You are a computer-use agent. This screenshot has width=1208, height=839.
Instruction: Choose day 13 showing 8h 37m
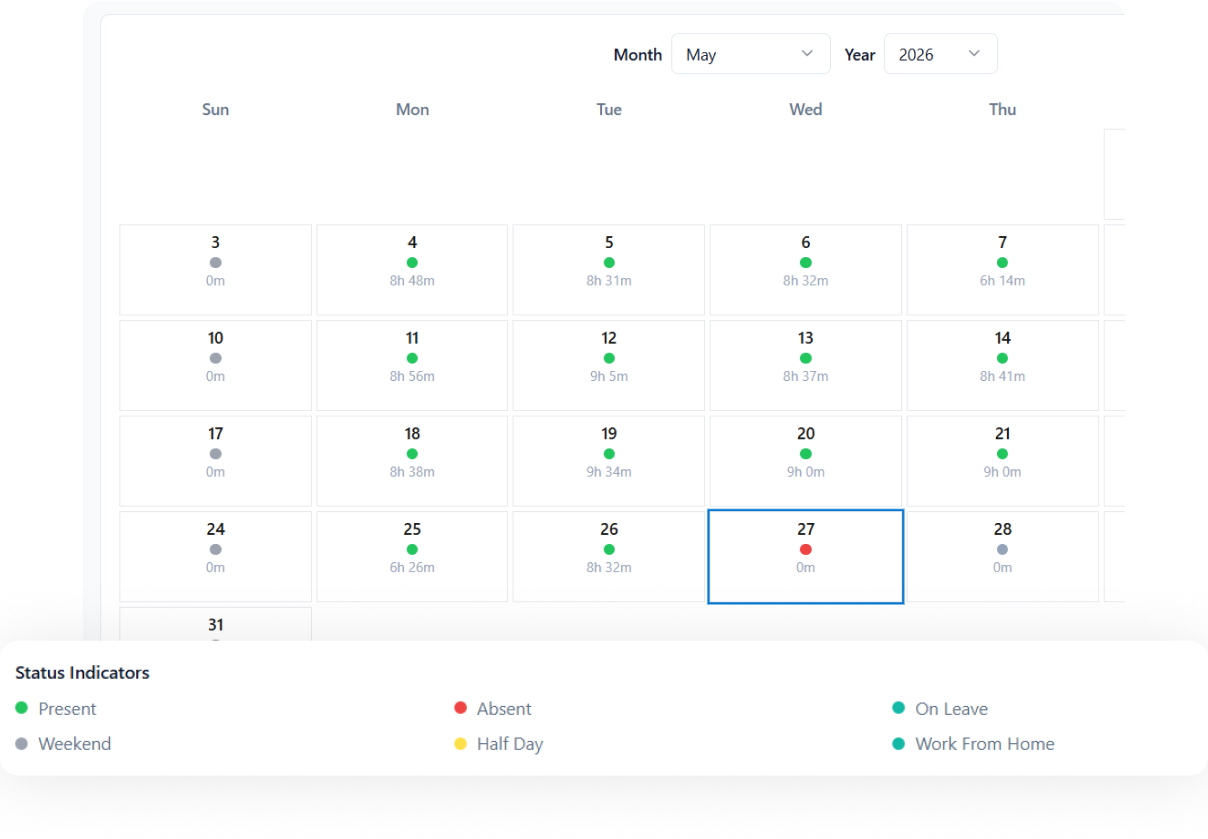point(806,365)
